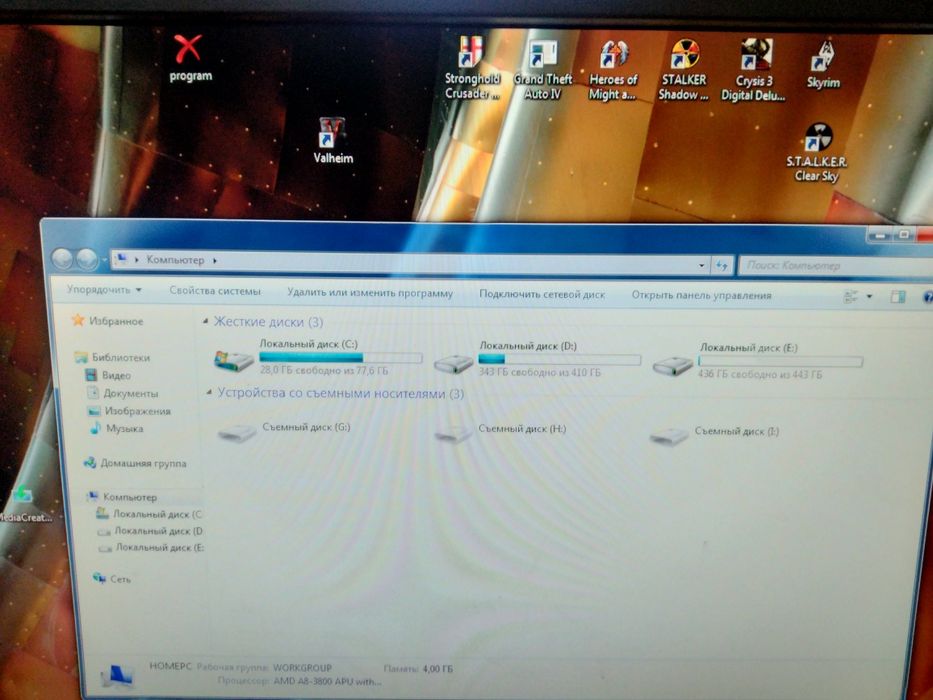Click 'Подключить сетевой диск'
Viewport: 933px width, 700px height.
click(x=542, y=294)
